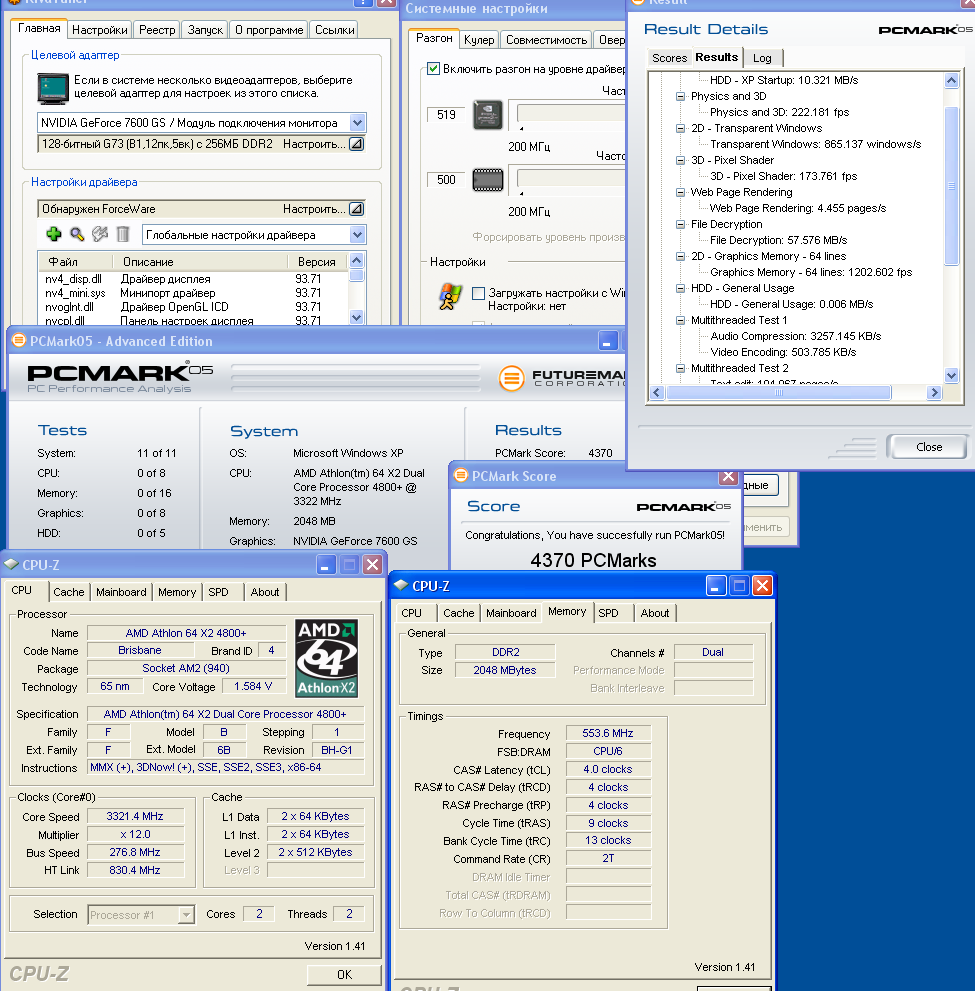Select the nvoglnt.dll row in the driver list
Screen dimensions: 975x991
[x=193, y=307]
